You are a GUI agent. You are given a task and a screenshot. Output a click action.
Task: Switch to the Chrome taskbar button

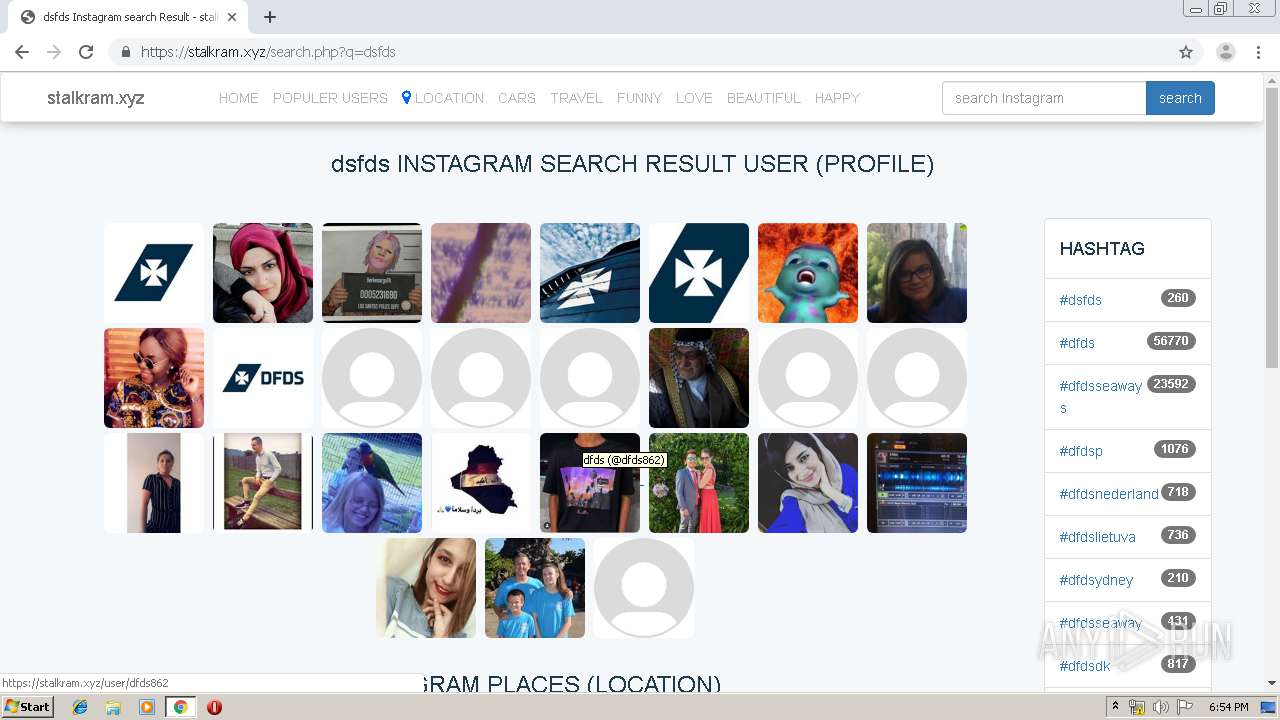(180, 707)
